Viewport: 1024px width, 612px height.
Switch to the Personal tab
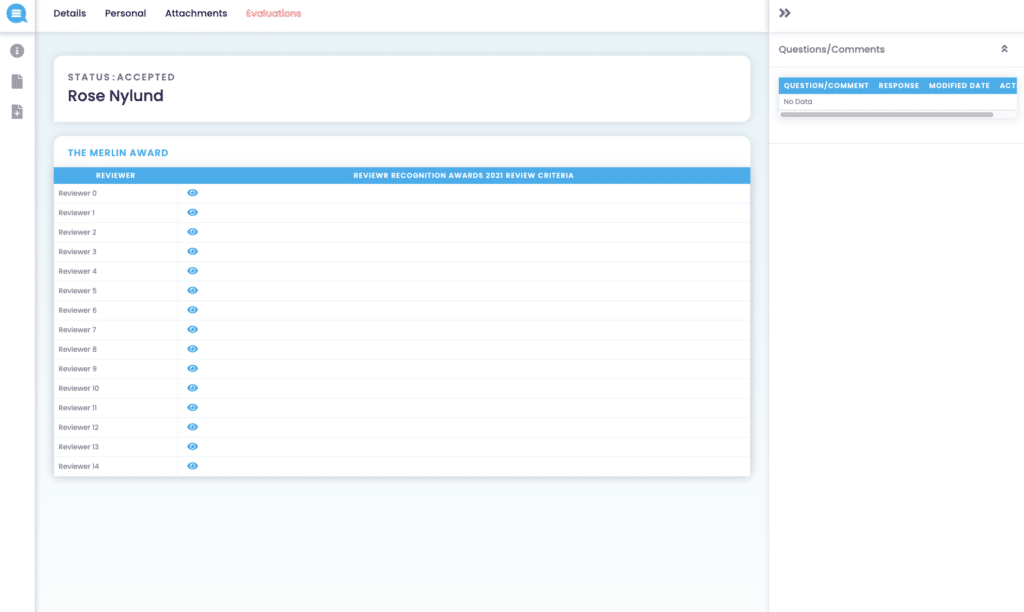(125, 13)
